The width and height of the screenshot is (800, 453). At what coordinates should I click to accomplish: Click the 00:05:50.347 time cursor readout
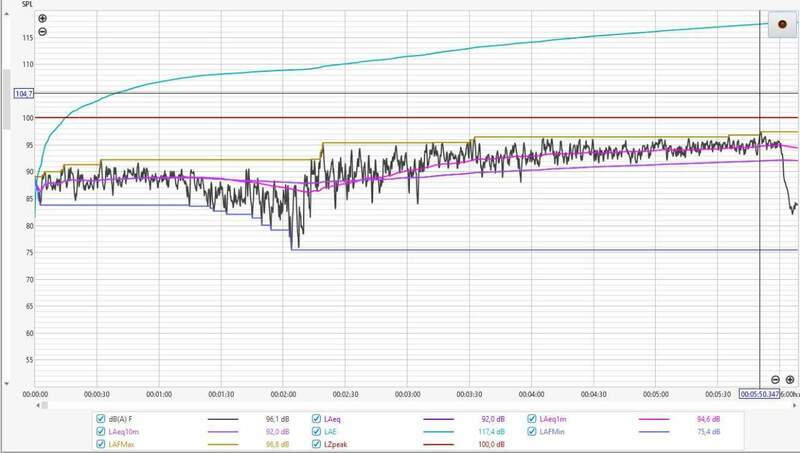[758, 394]
